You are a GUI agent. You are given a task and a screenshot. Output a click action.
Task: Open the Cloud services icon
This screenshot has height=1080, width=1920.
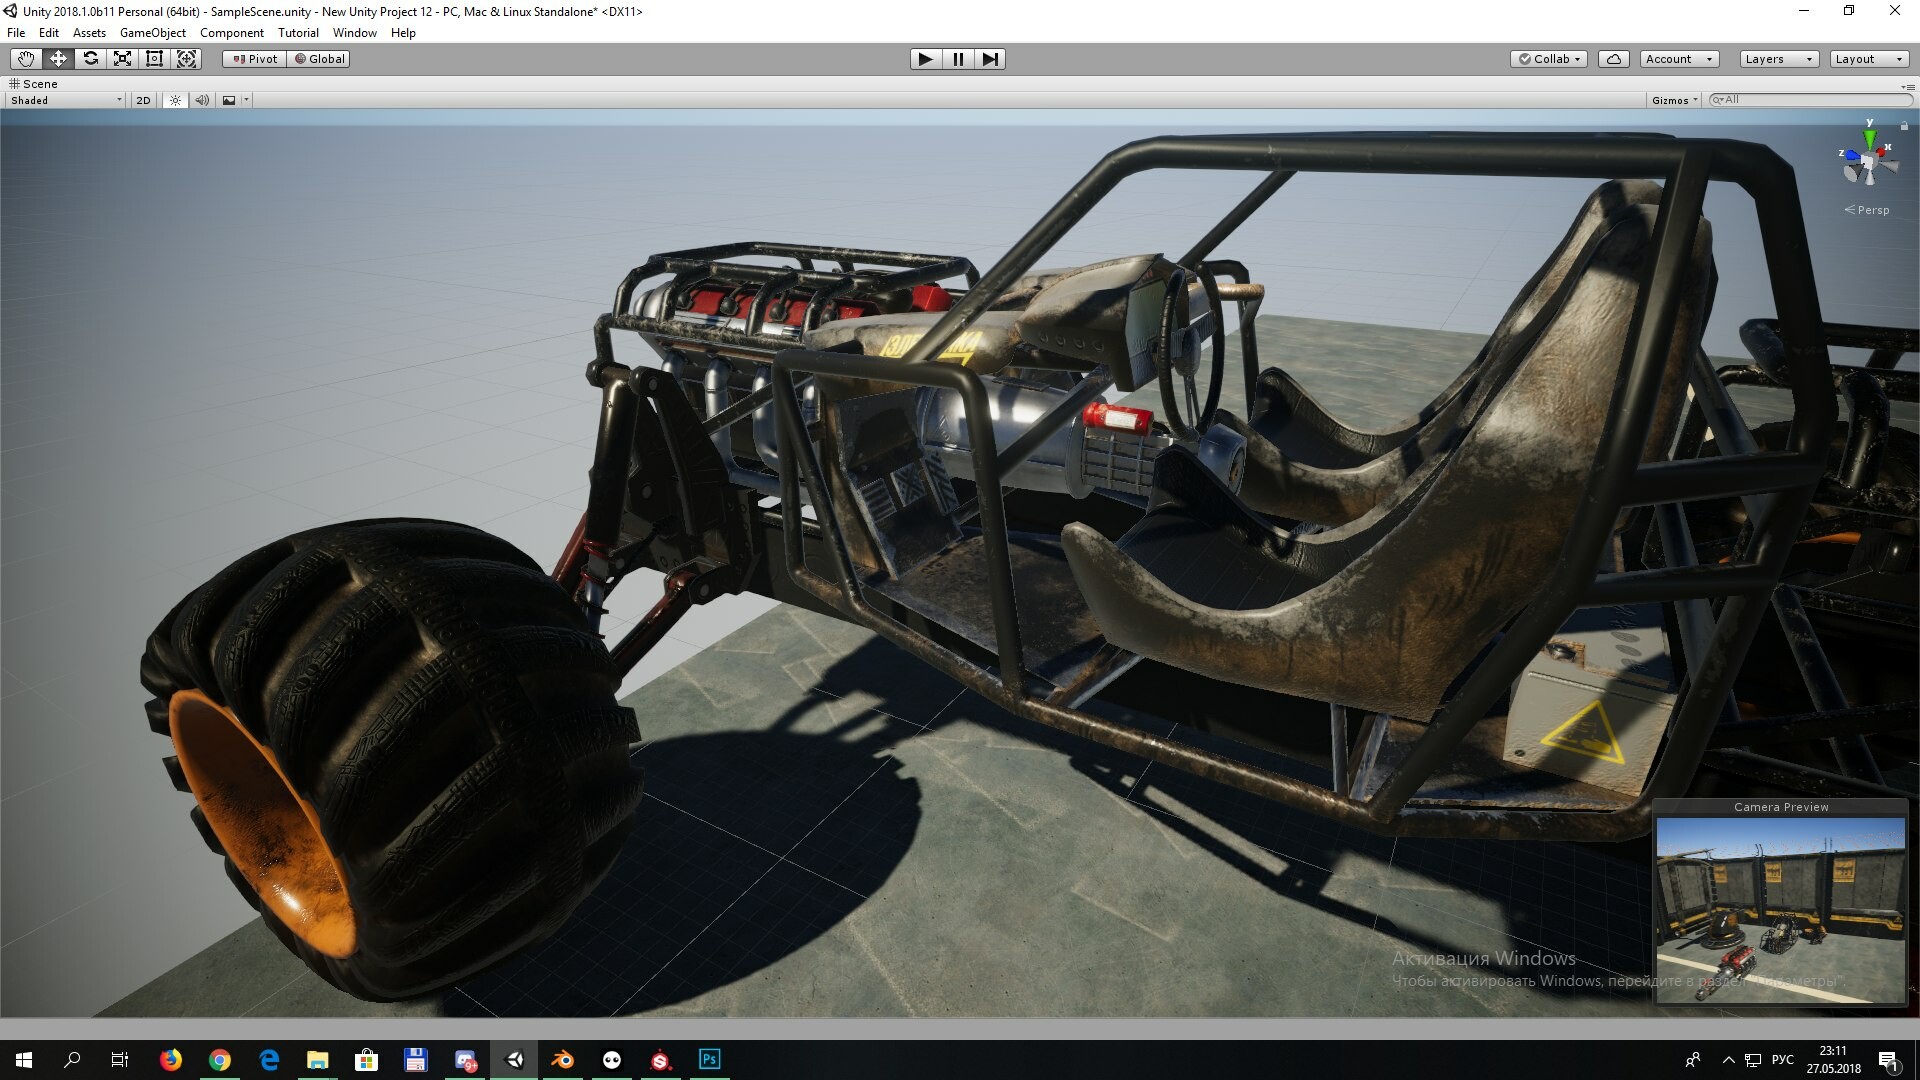[1613, 59]
